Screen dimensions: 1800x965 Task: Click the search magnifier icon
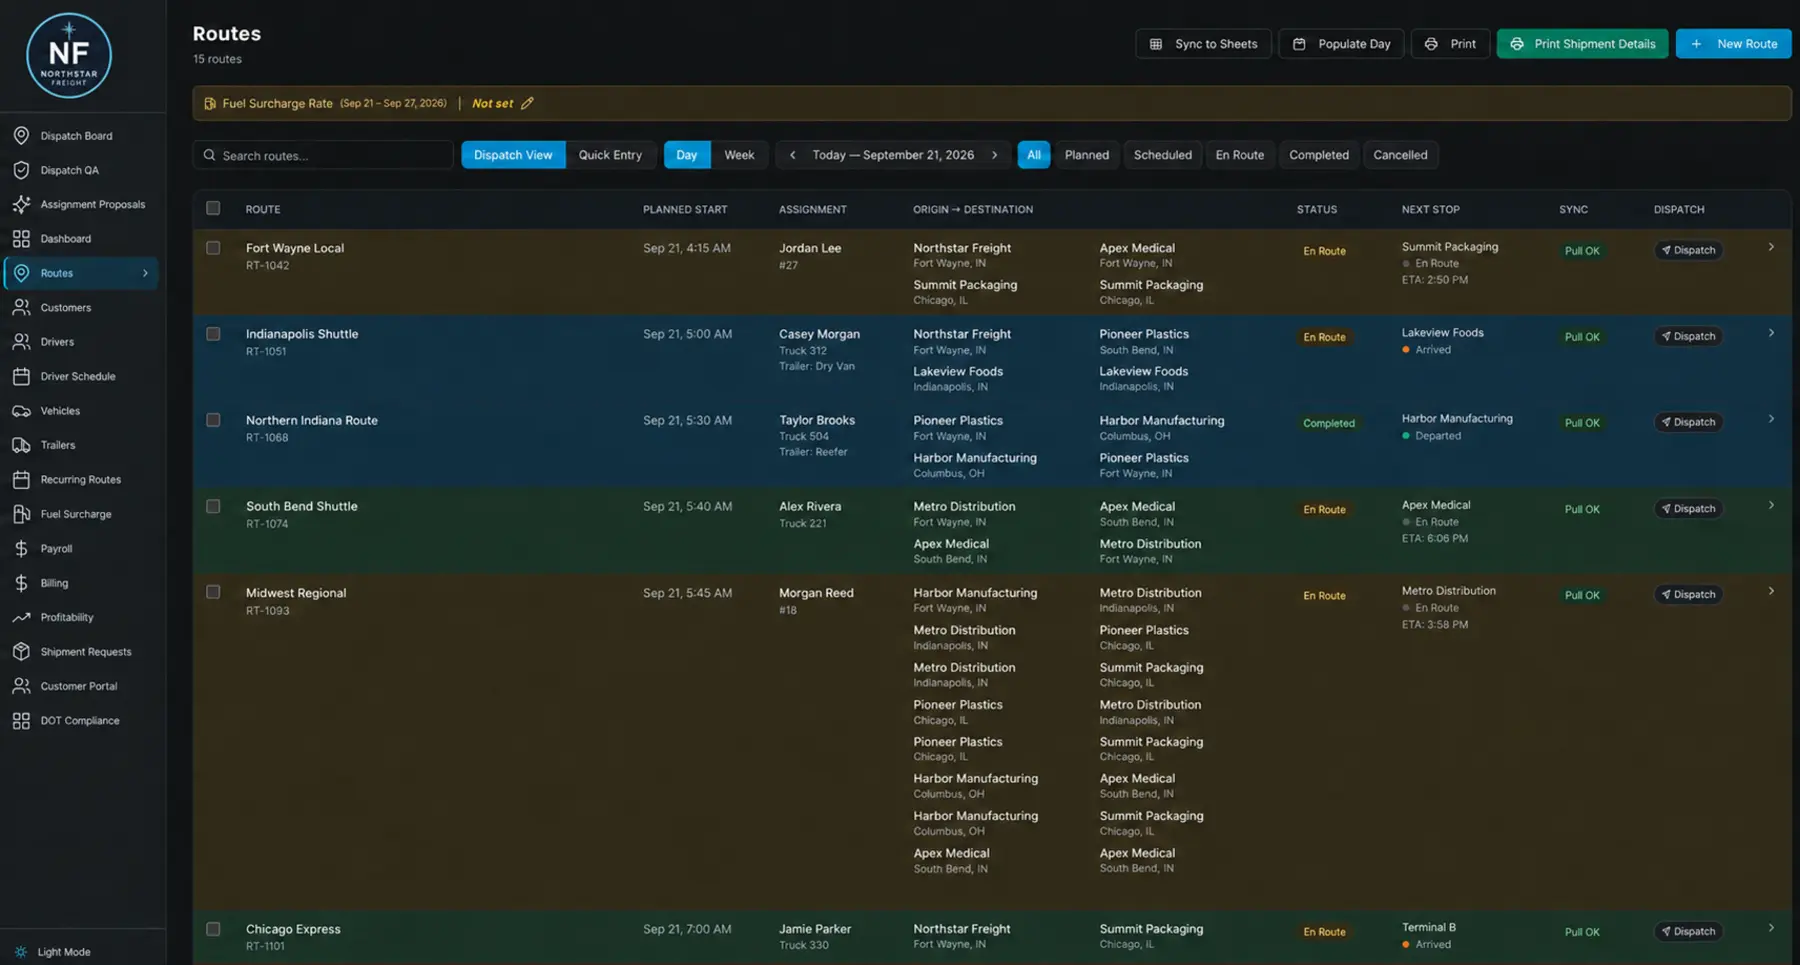(209, 155)
